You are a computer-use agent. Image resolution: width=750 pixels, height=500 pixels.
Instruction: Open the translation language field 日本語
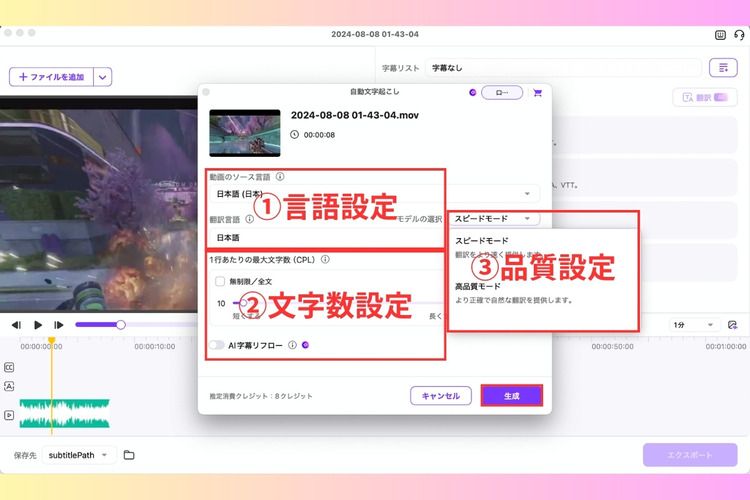(x=327, y=237)
